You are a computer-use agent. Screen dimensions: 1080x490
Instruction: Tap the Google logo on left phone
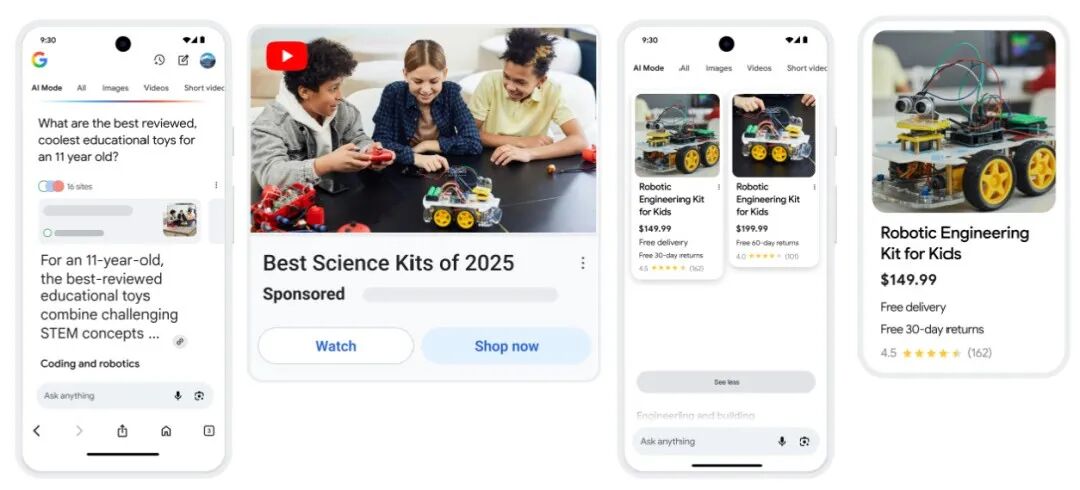(39, 60)
